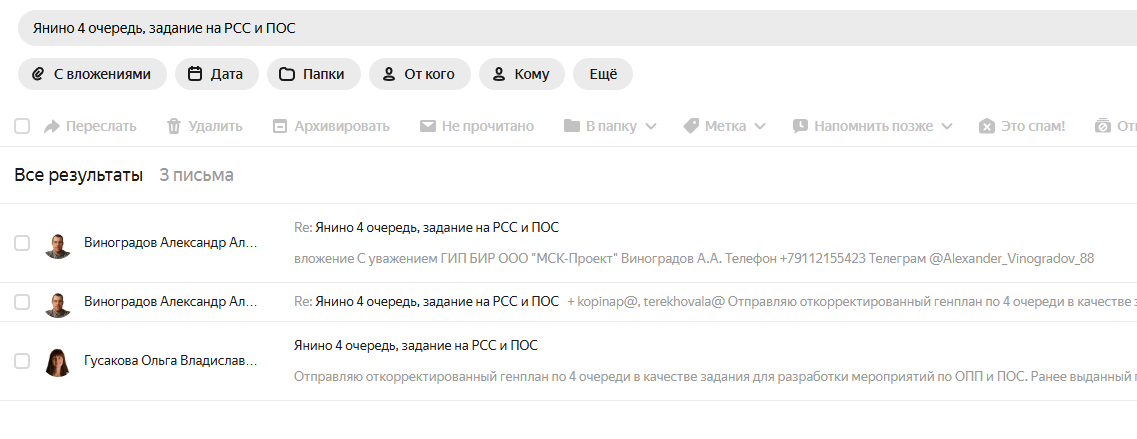
Task: Click the Archive (Архивировать) icon
Action: click(280, 126)
